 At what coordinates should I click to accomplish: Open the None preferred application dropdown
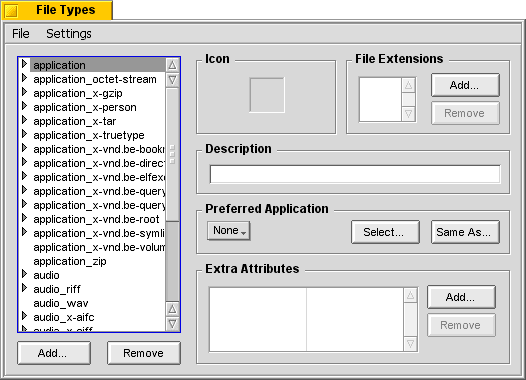pyautogui.click(x=228, y=231)
